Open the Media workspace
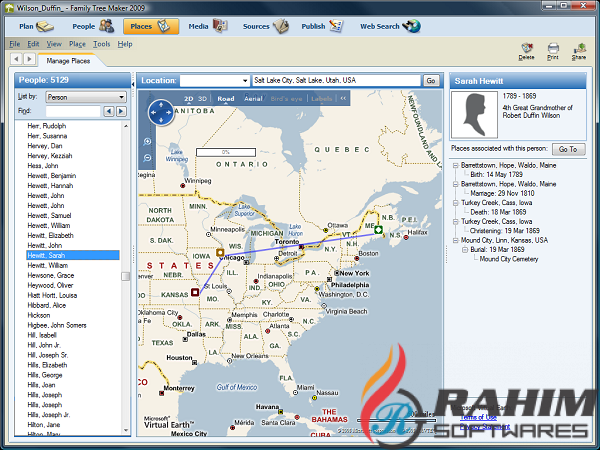600x450 pixels. pos(208,26)
